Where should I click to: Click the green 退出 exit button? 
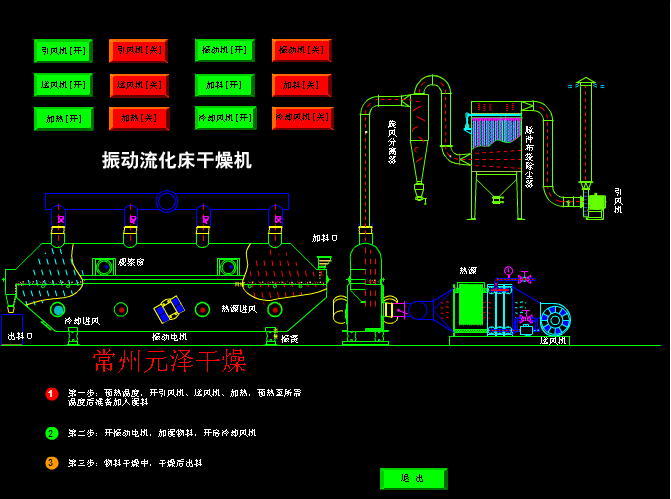413,478
